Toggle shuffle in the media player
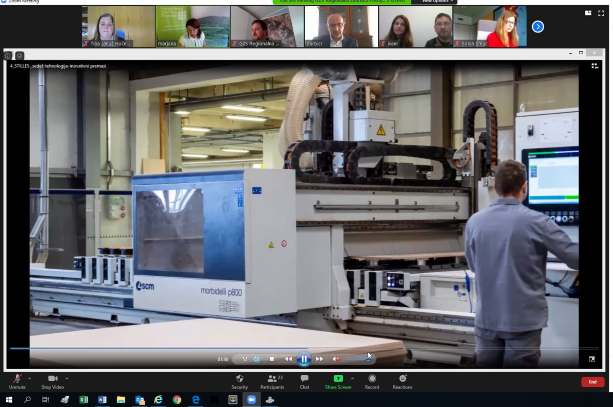This screenshot has width=613, height=407. (245, 359)
